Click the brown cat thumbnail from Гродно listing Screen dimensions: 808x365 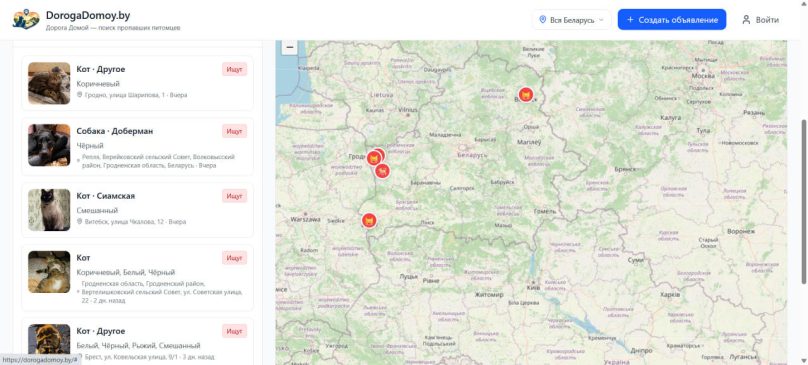pyautogui.click(x=49, y=83)
